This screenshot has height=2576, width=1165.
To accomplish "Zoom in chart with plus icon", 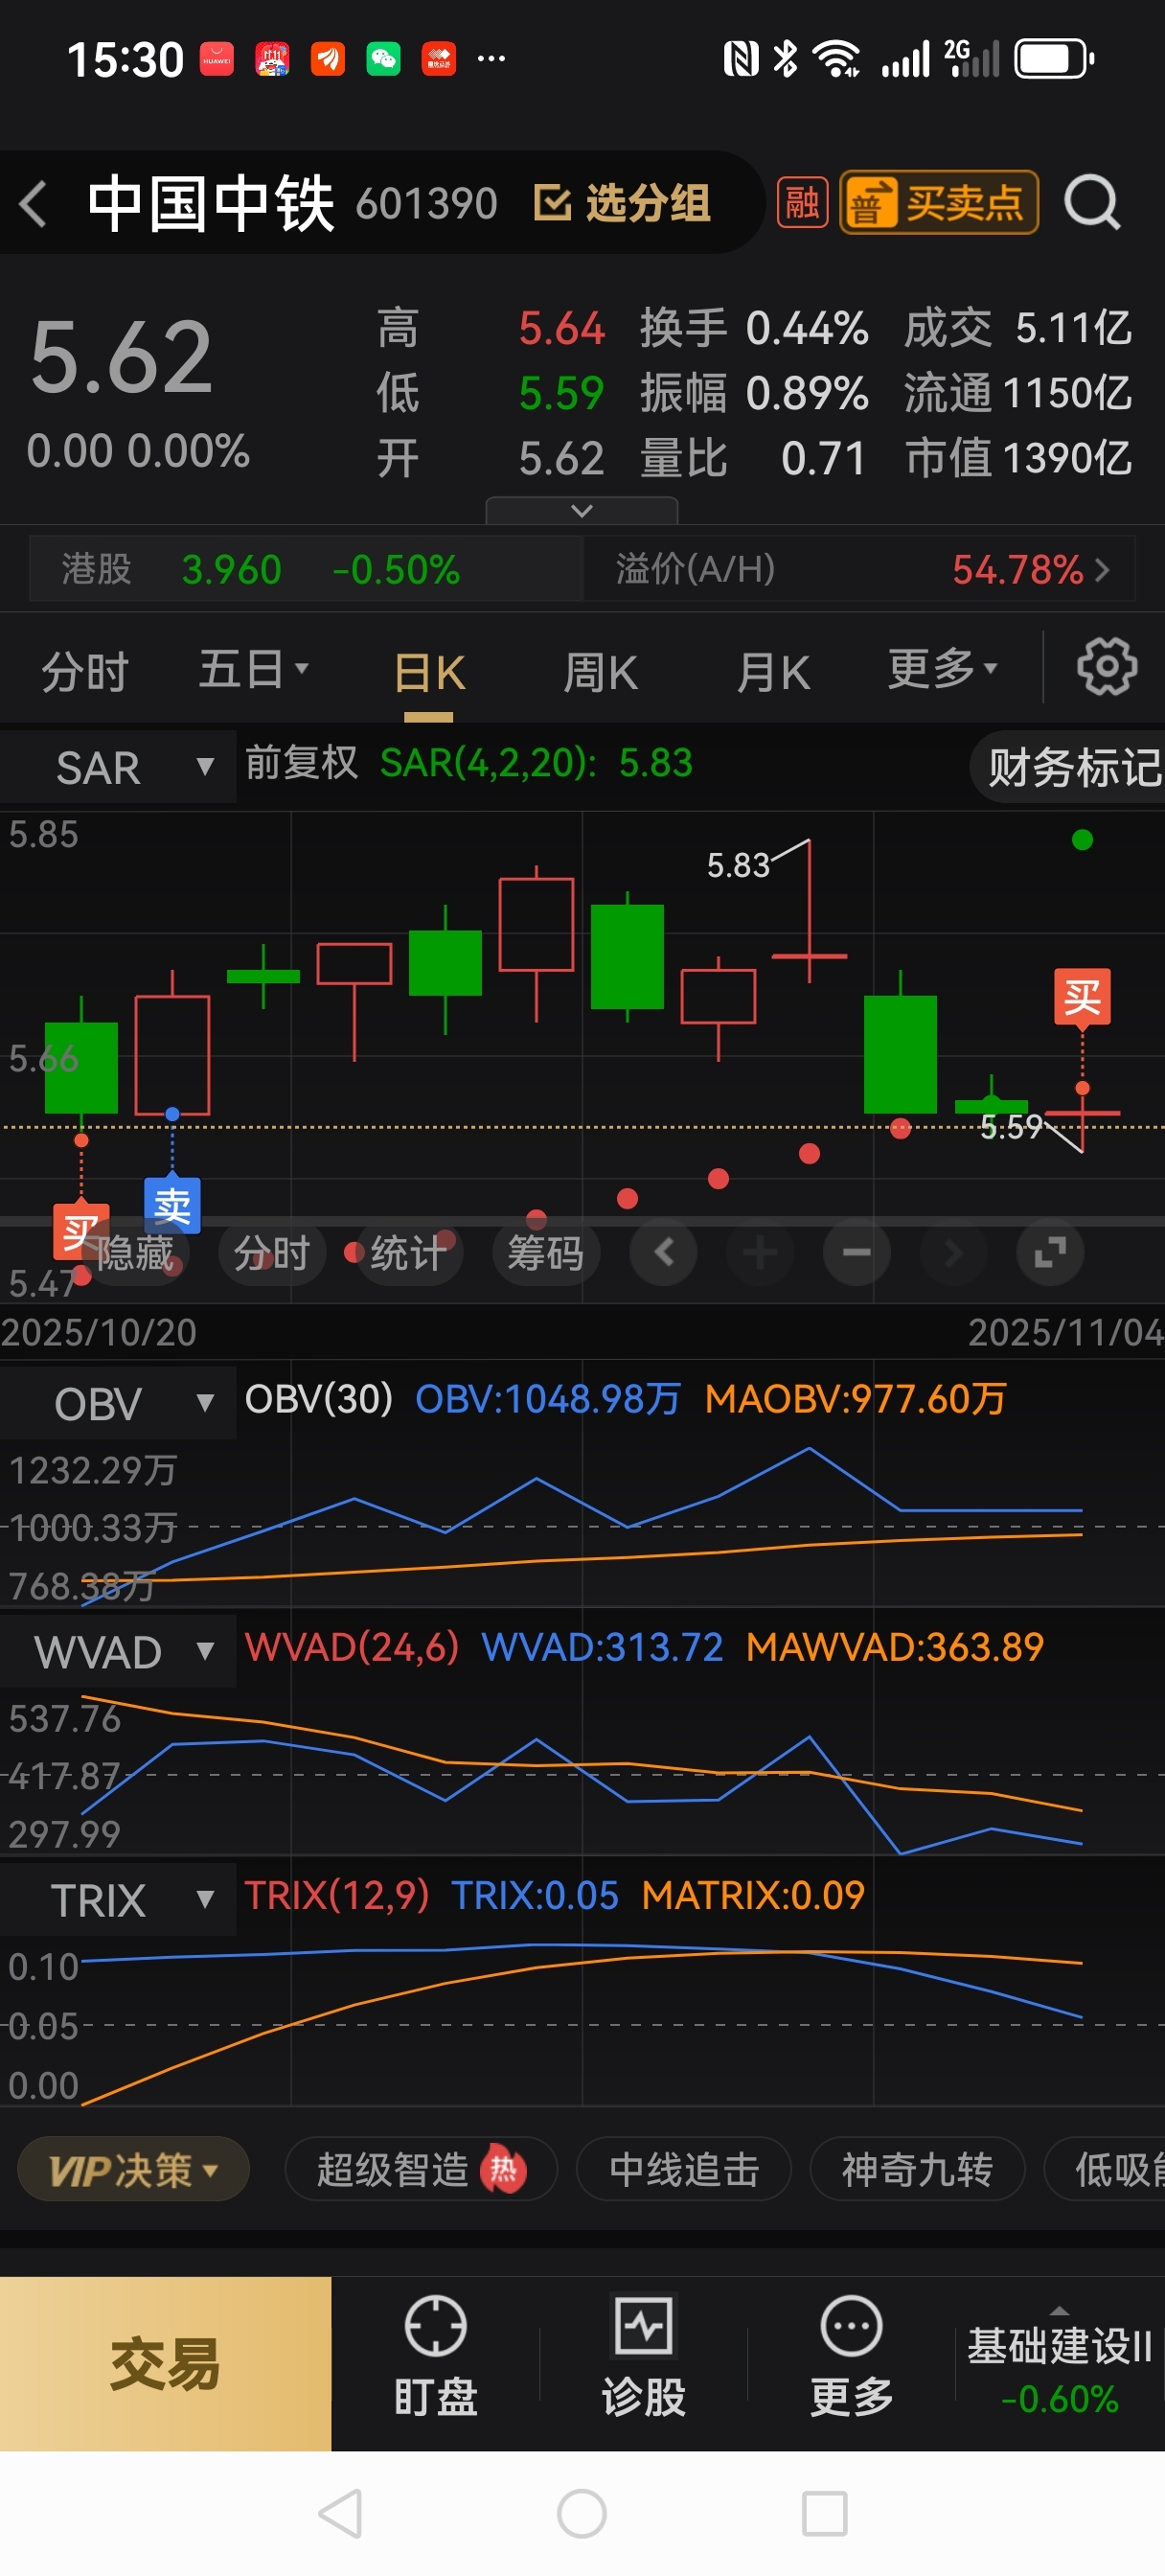I will (x=760, y=1252).
